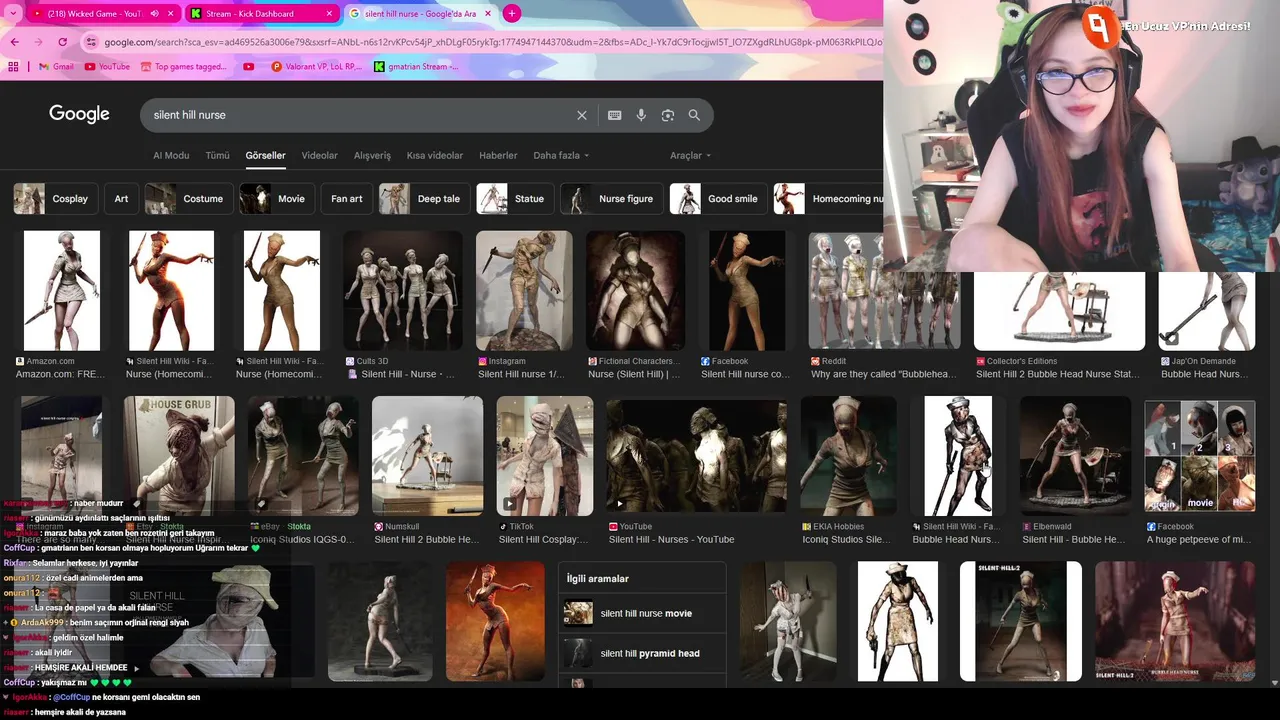Screen dimensions: 1280x720
Task: Open the Numskull Bubble Head statue image
Action: click(x=427, y=456)
